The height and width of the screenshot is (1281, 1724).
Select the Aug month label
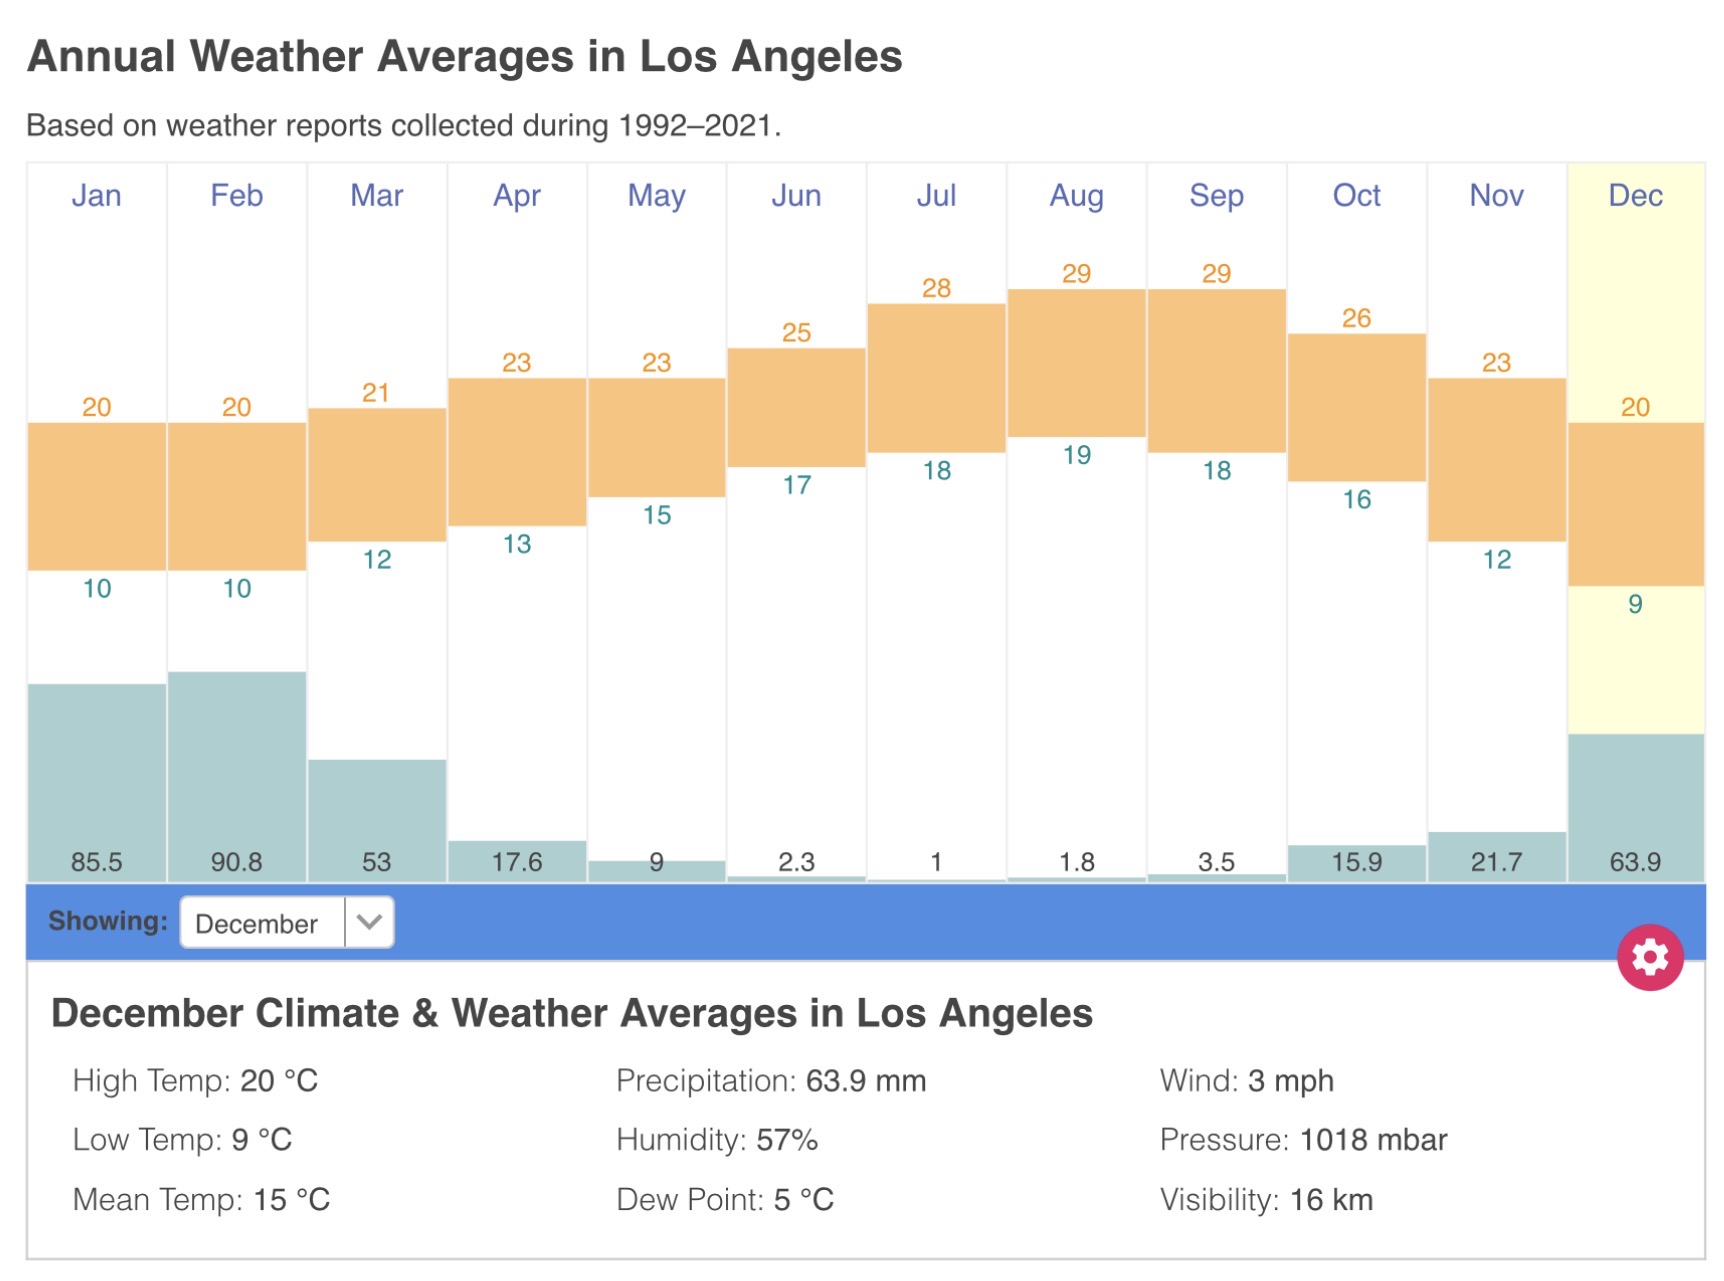(1076, 195)
